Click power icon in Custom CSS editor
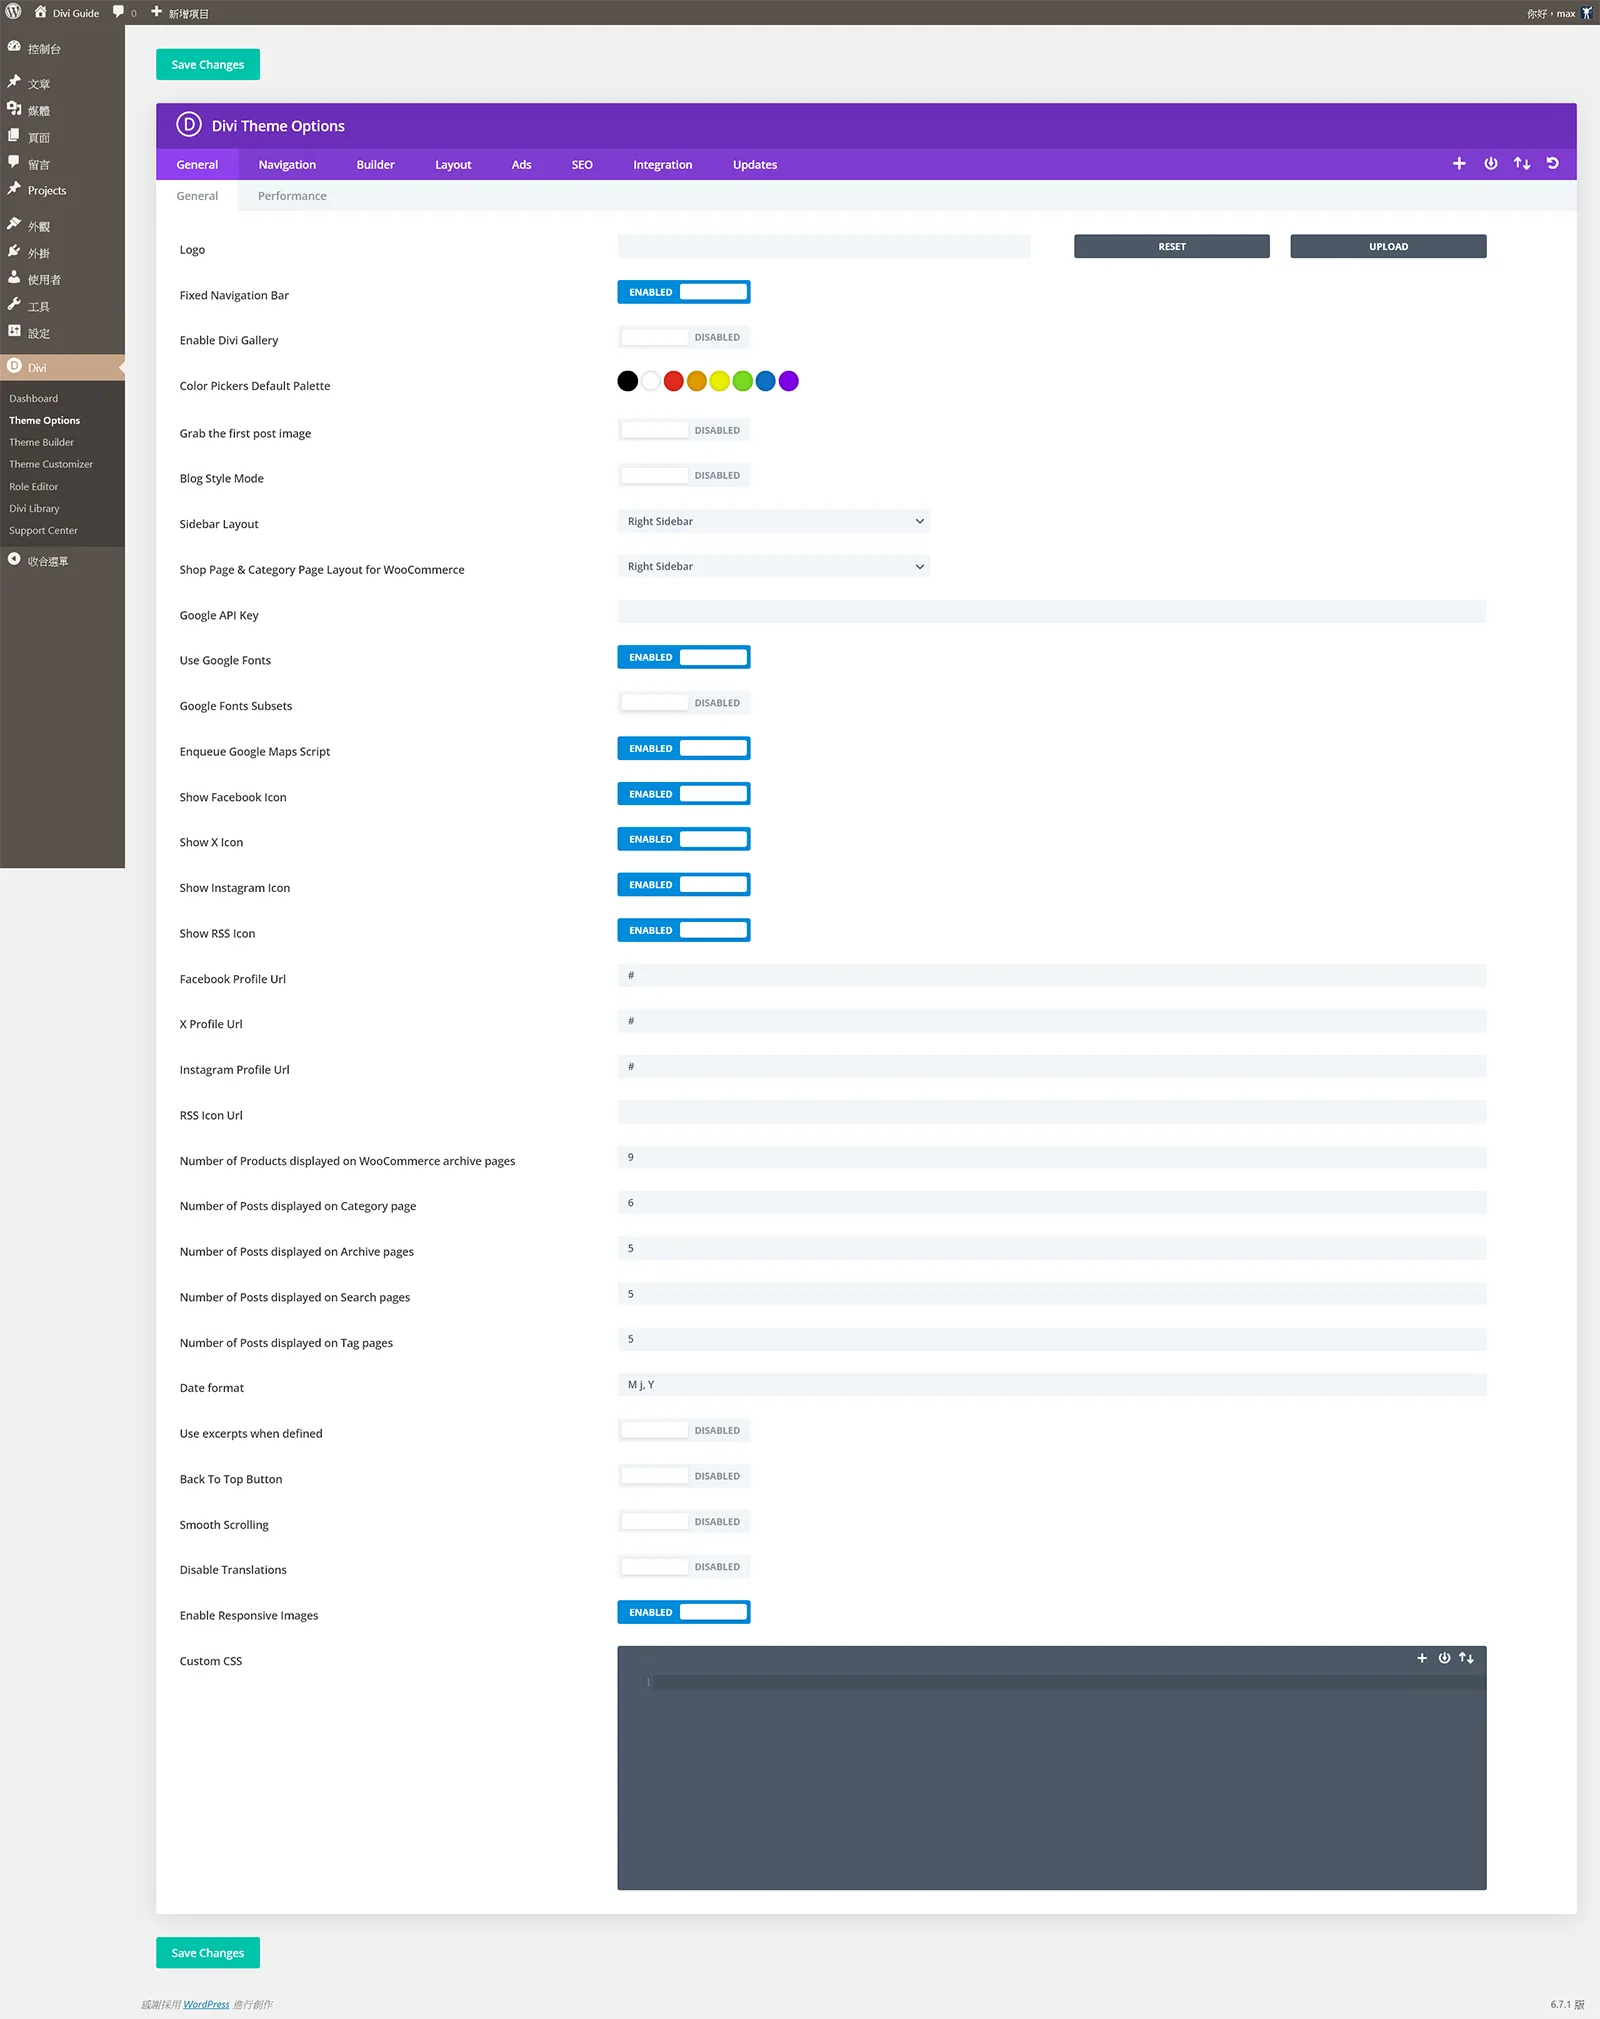Image resolution: width=1600 pixels, height=2019 pixels. click(x=1444, y=1658)
